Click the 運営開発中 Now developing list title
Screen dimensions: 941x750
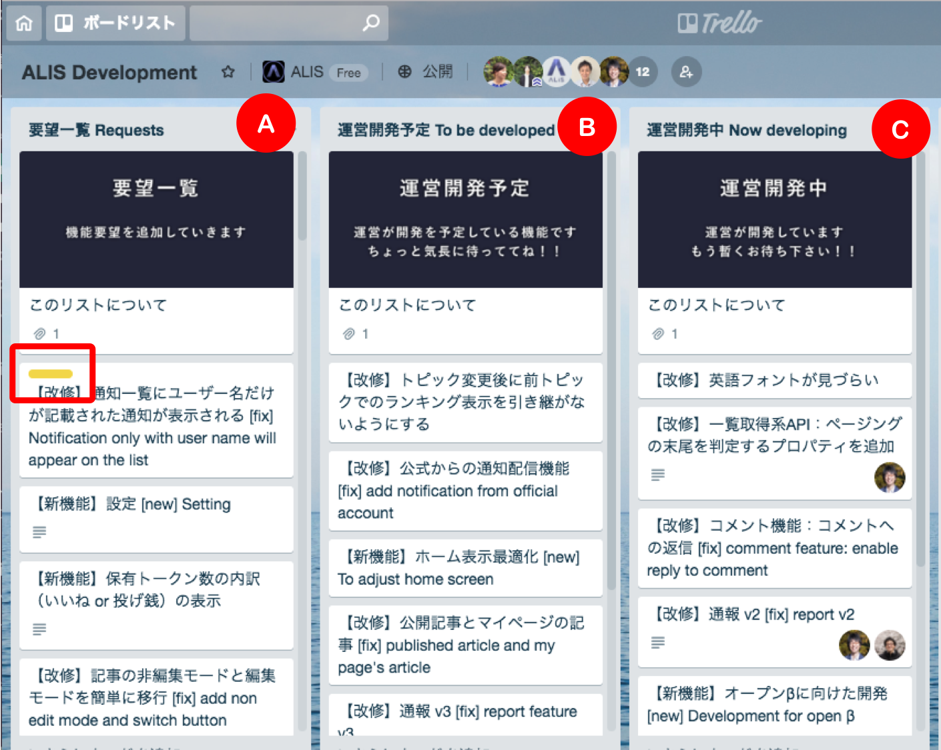pos(746,130)
